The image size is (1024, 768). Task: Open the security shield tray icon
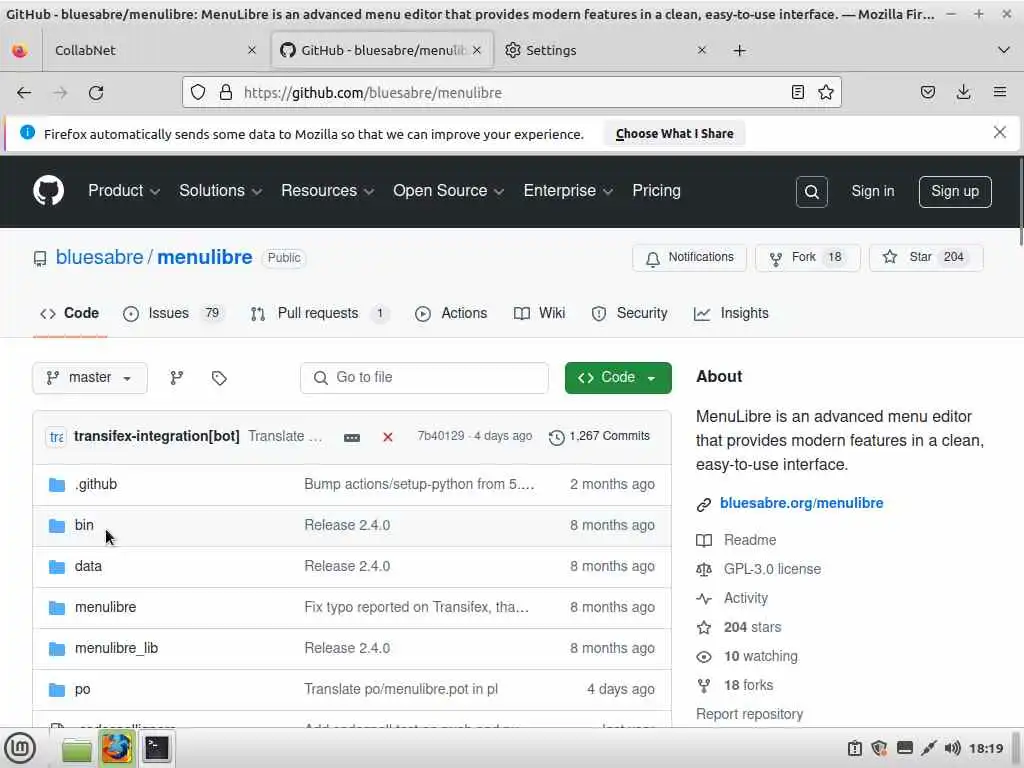pyautogui.click(x=879, y=748)
